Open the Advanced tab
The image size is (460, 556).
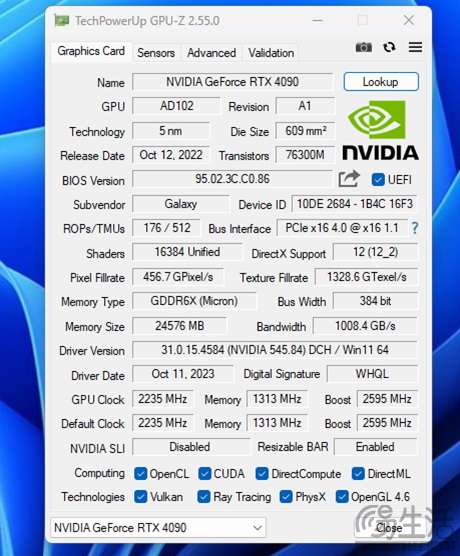point(211,53)
